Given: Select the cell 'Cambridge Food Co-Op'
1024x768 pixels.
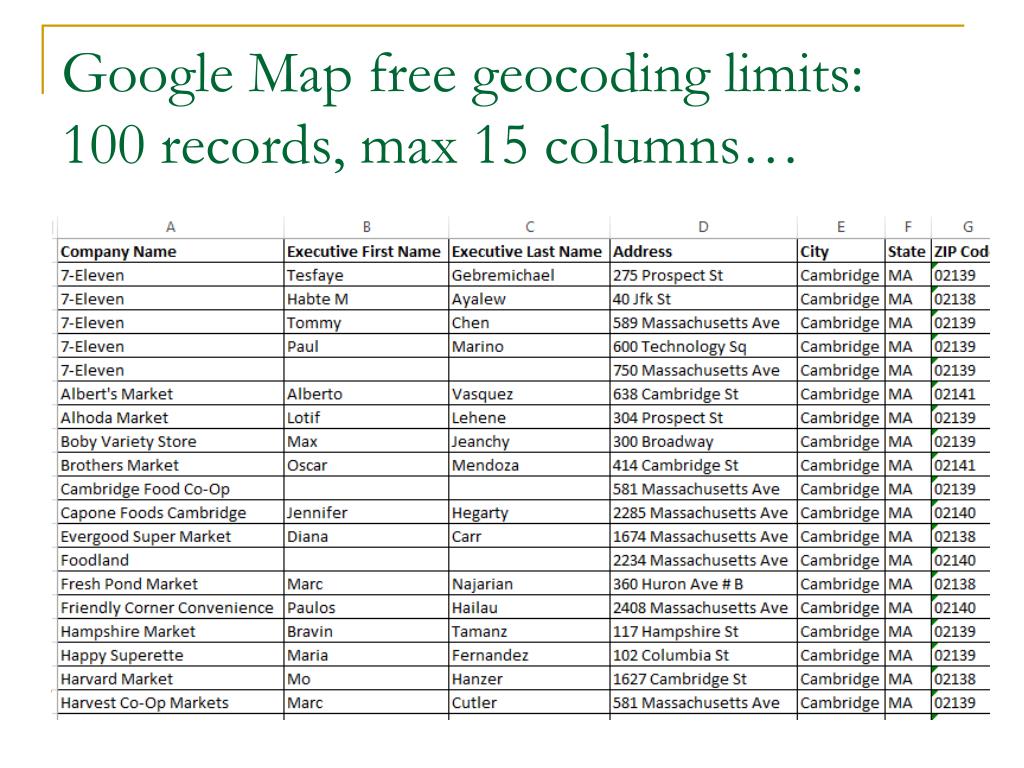Looking at the screenshot, I should [x=170, y=489].
